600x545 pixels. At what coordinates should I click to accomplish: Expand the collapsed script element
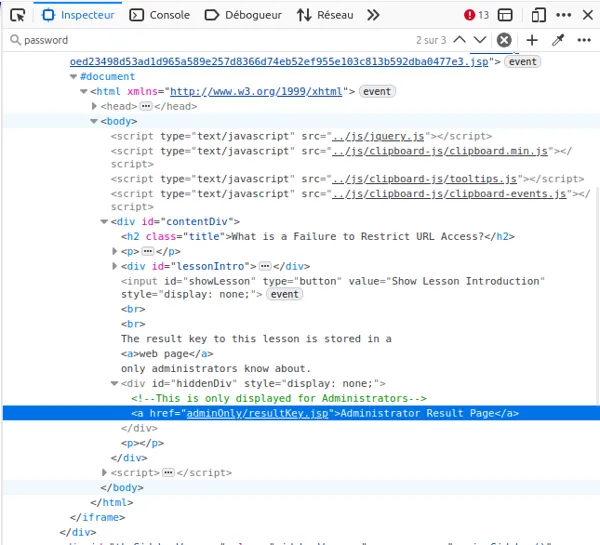(104, 473)
